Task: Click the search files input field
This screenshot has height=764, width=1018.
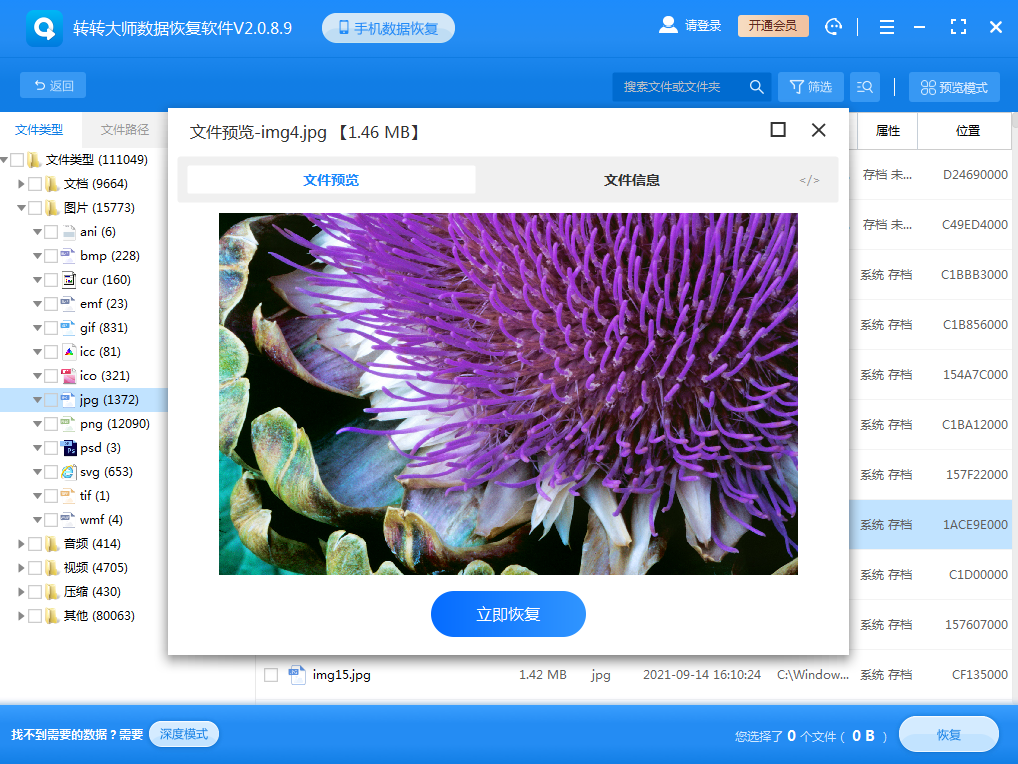Action: tap(680, 87)
